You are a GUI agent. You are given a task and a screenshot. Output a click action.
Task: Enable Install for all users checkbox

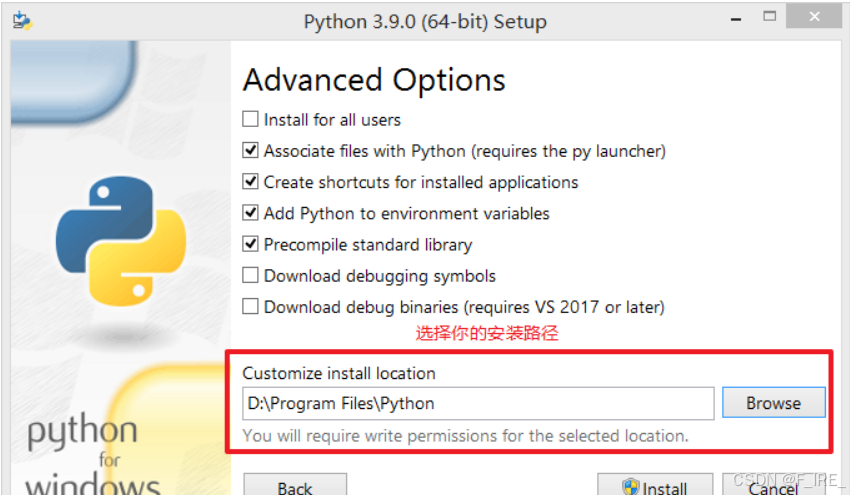[250, 119]
